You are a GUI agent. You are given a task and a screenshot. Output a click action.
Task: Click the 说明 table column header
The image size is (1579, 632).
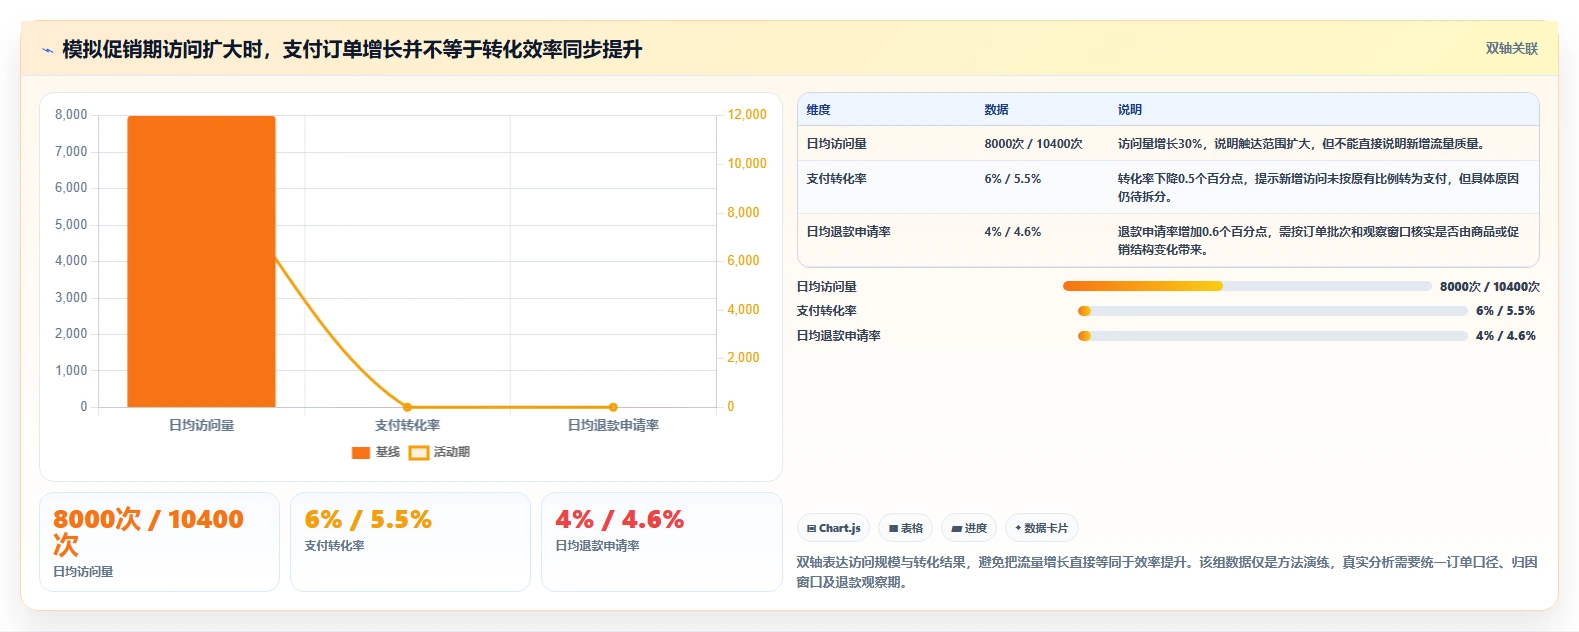[x=1129, y=110]
